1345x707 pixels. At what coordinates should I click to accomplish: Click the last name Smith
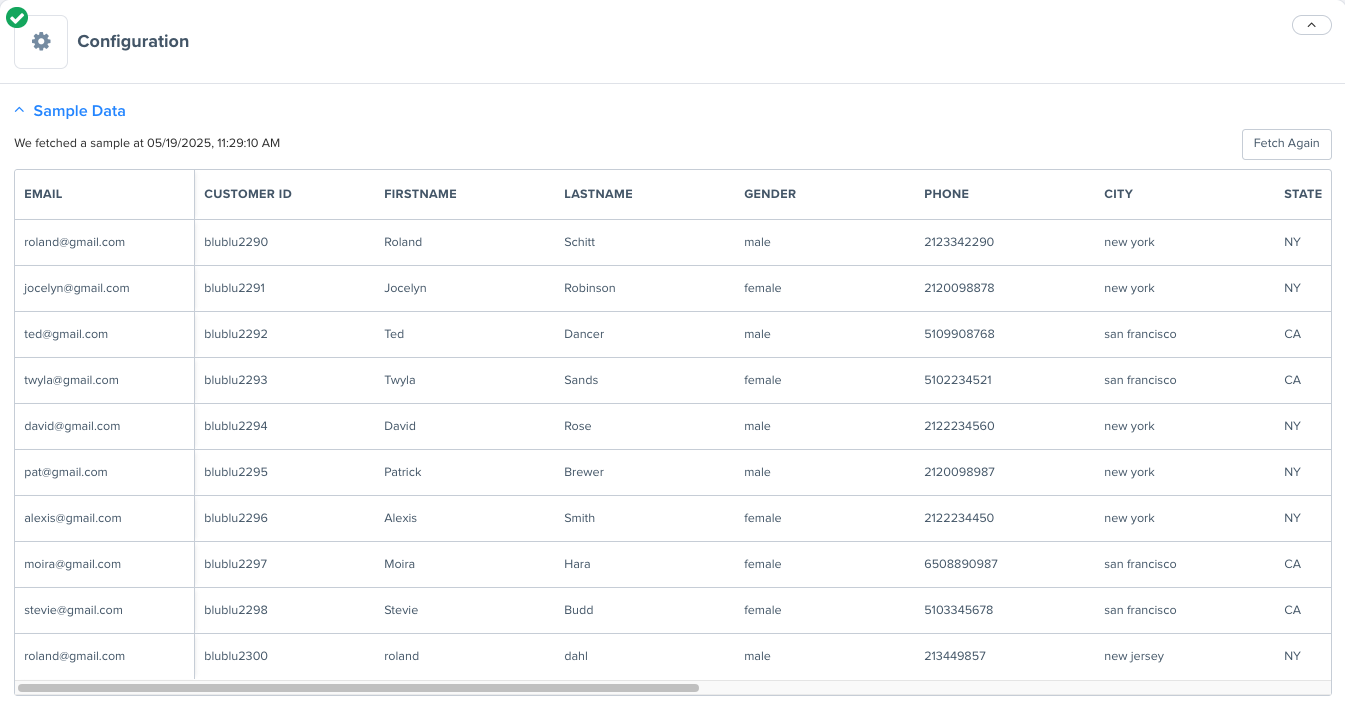pyautogui.click(x=580, y=518)
